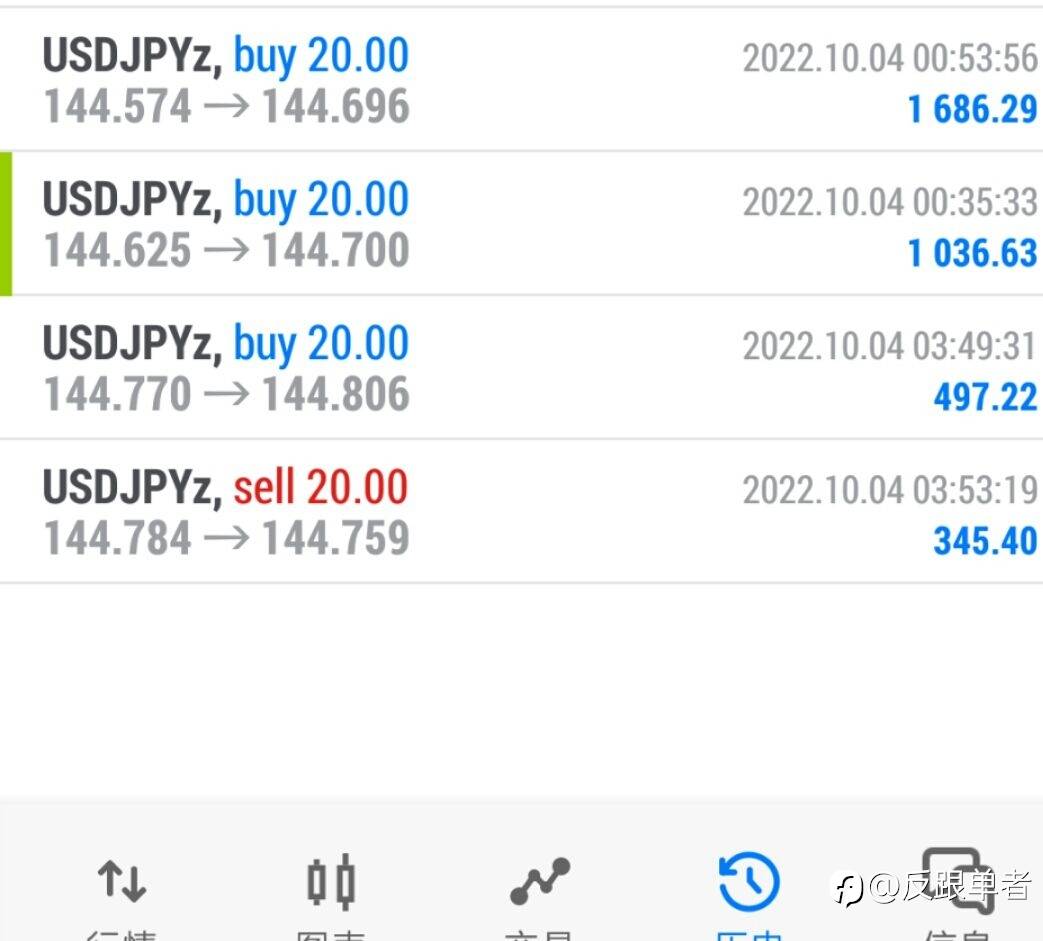The width and height of the screenshot is (1043, 941).
Task: Tap the 2022.10.04 00:35:33 timestamp
Action: tap(889, 202)
